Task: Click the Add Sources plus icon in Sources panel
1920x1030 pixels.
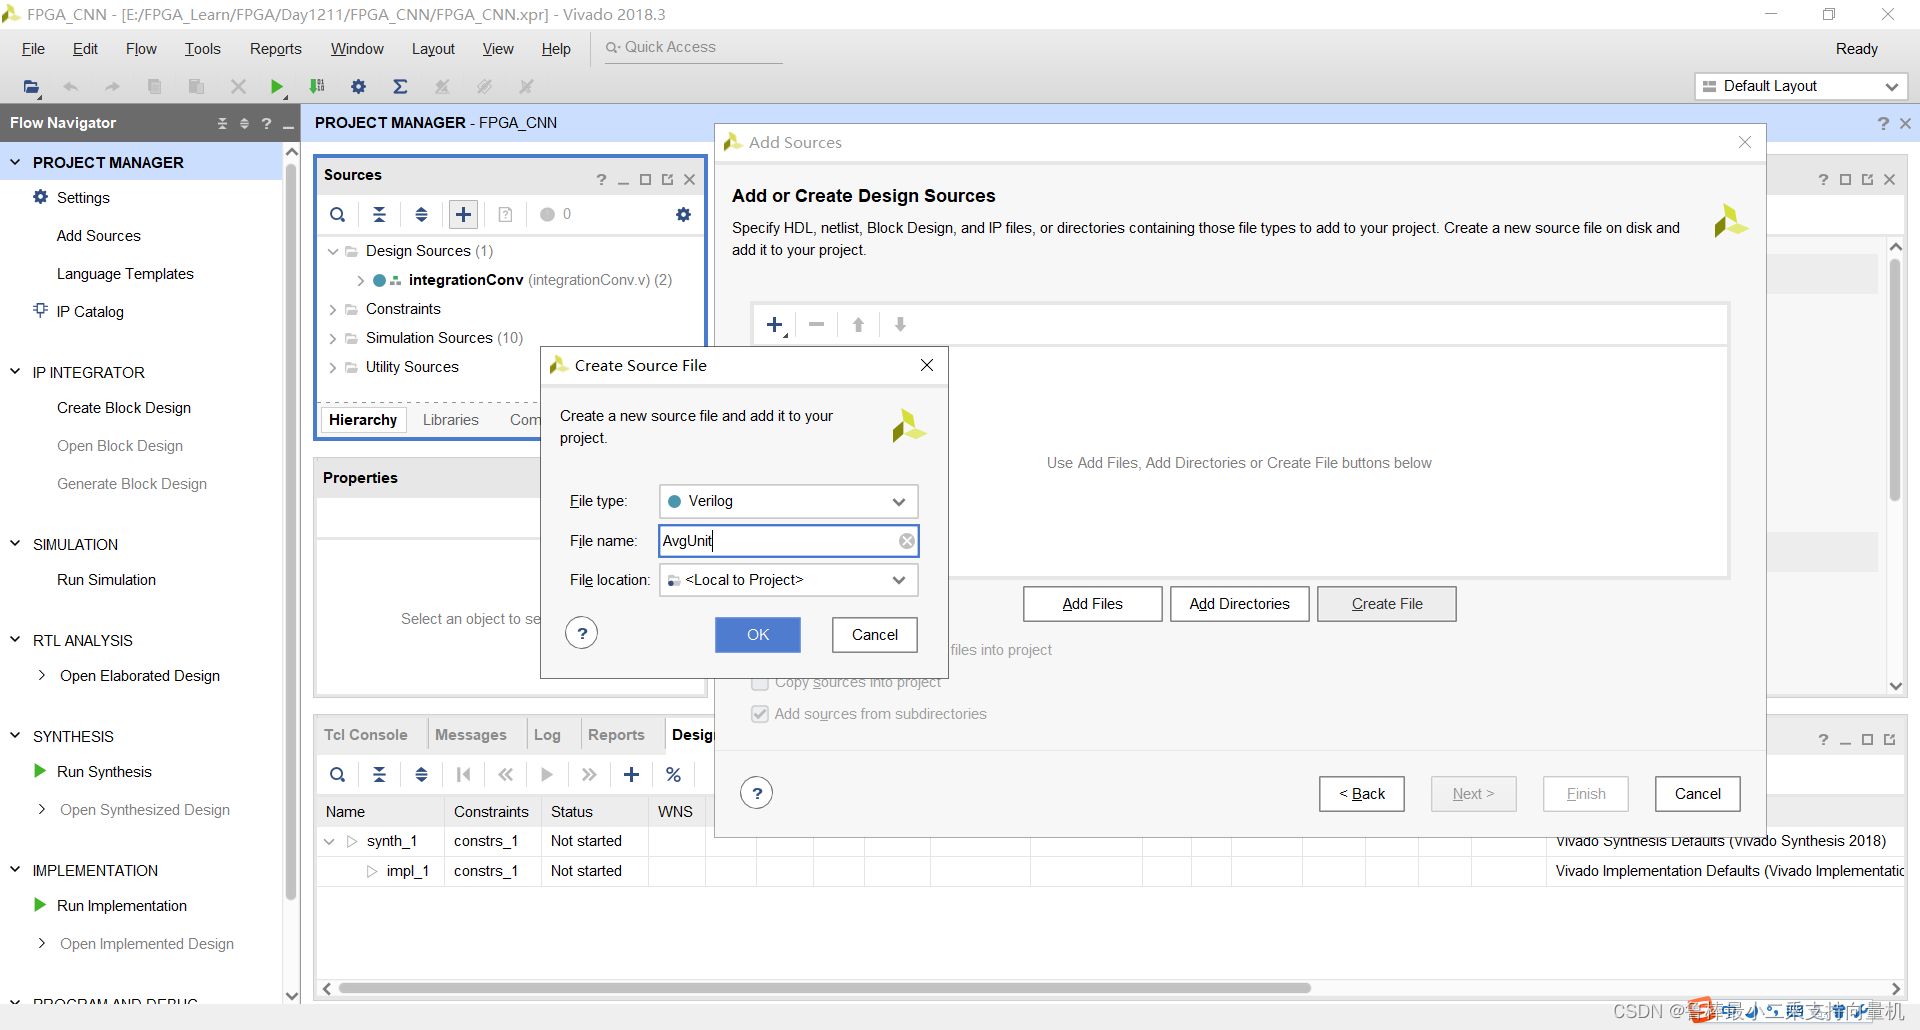Action: (x=463, y=214)
